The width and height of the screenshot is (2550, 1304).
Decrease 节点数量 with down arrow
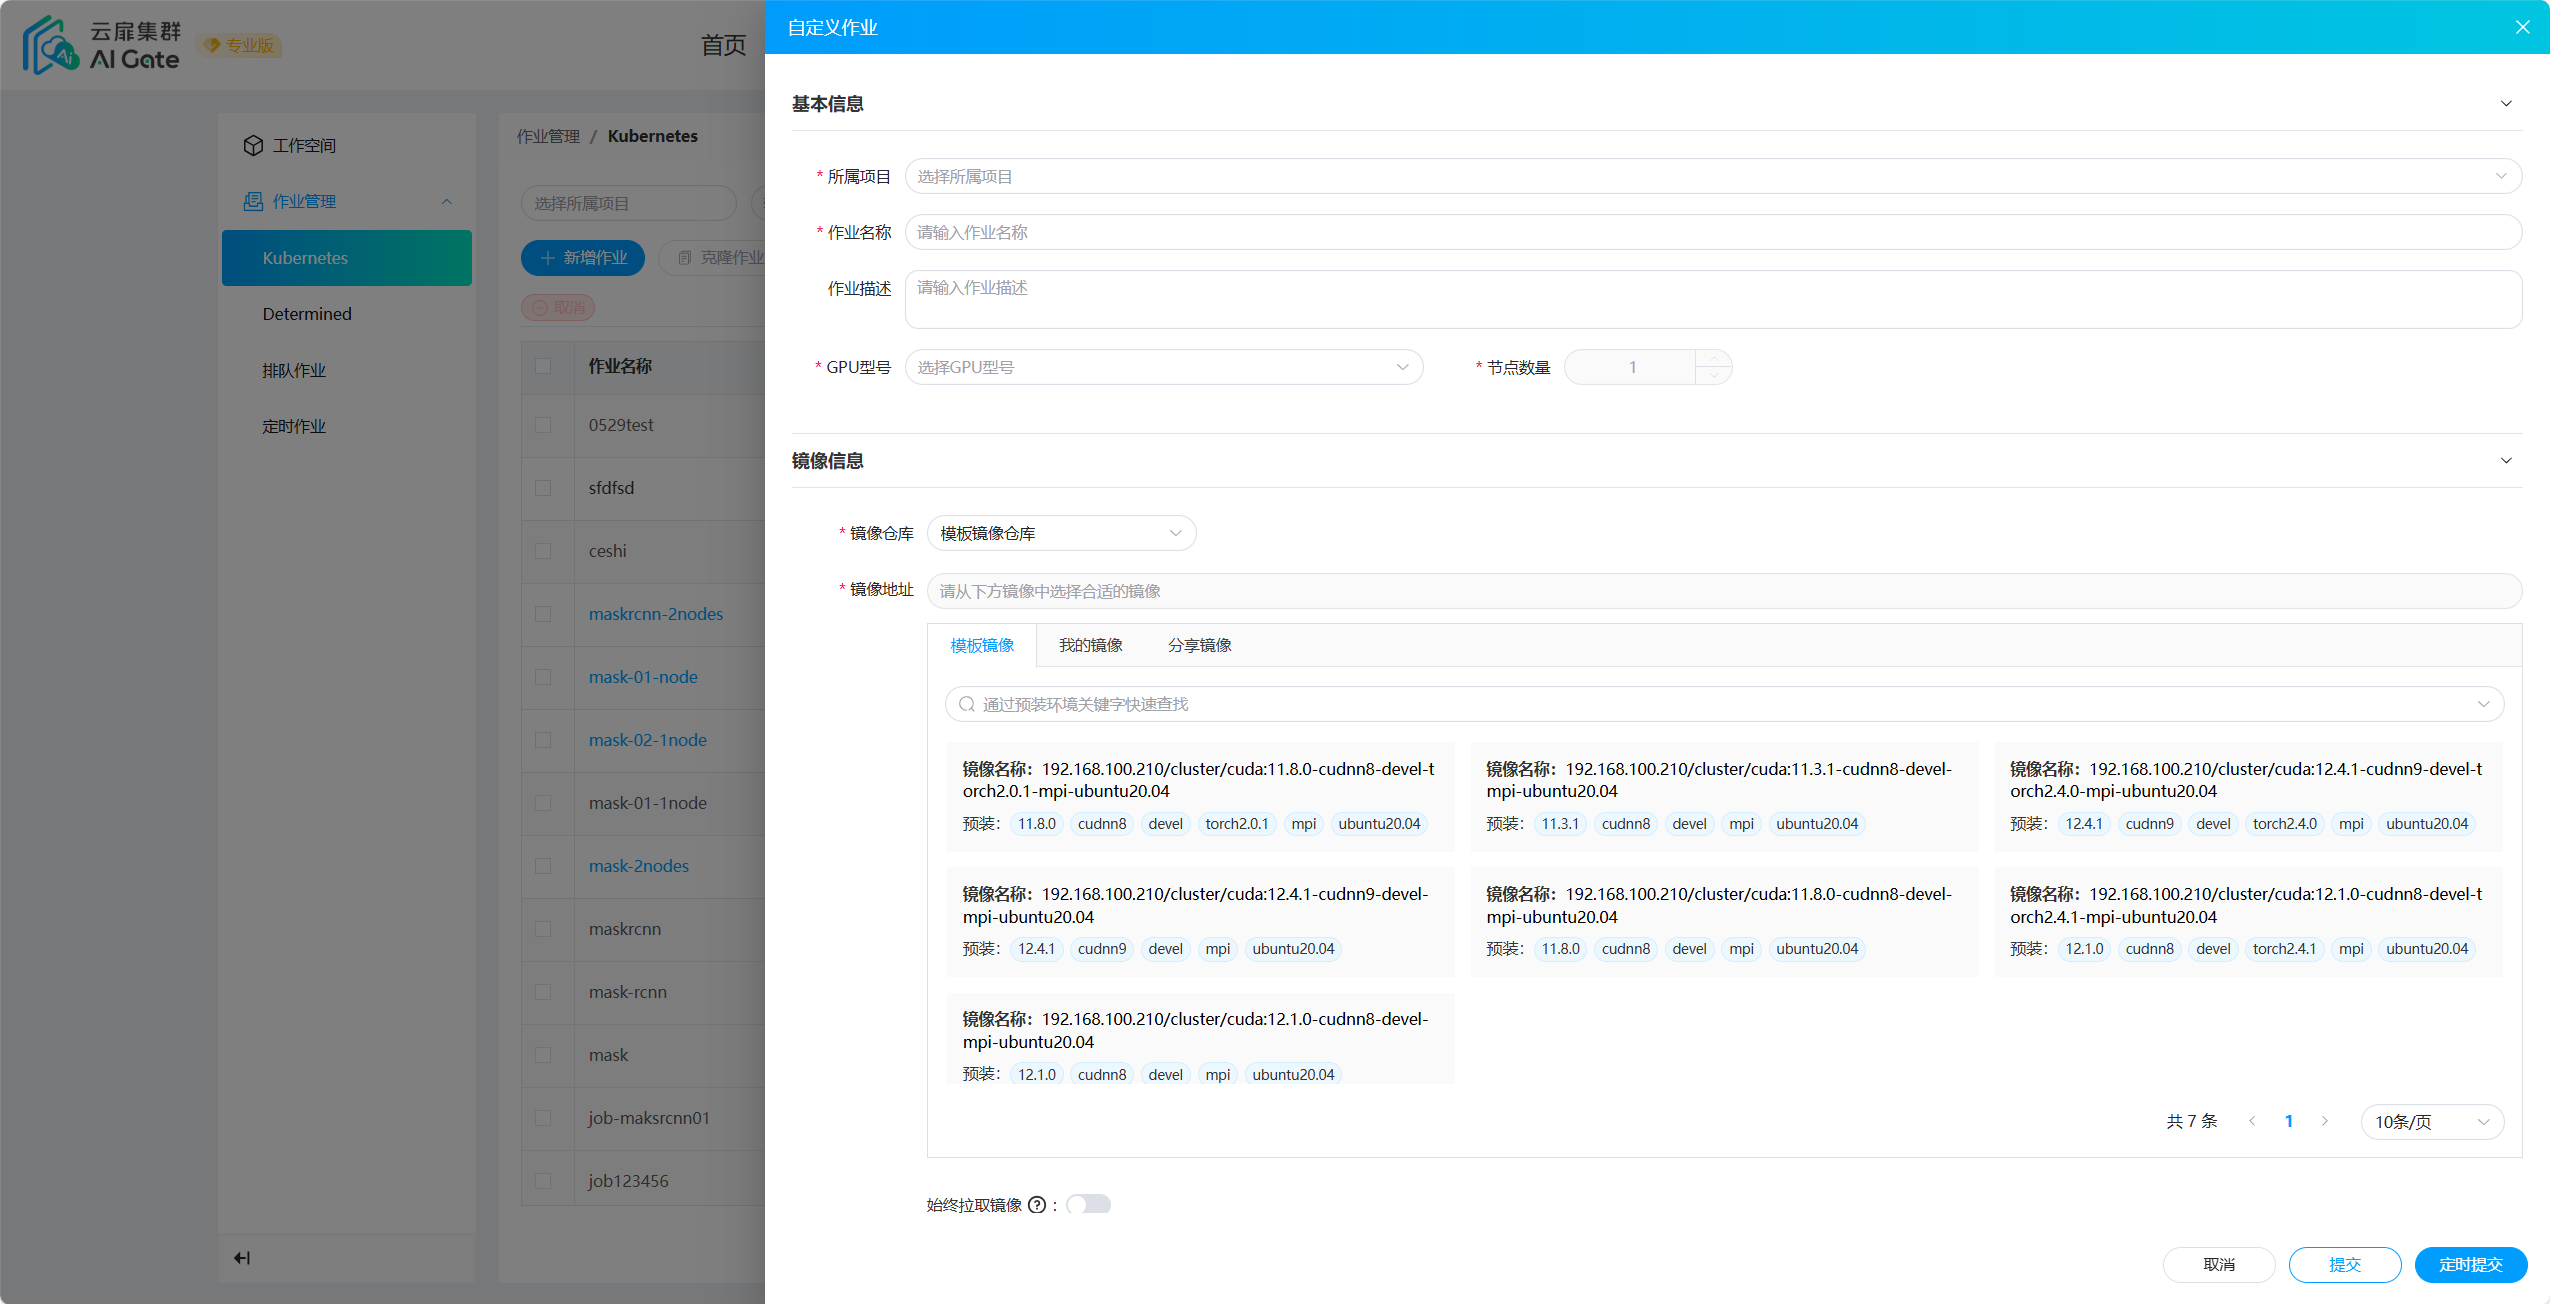[x=1714, y=376]
